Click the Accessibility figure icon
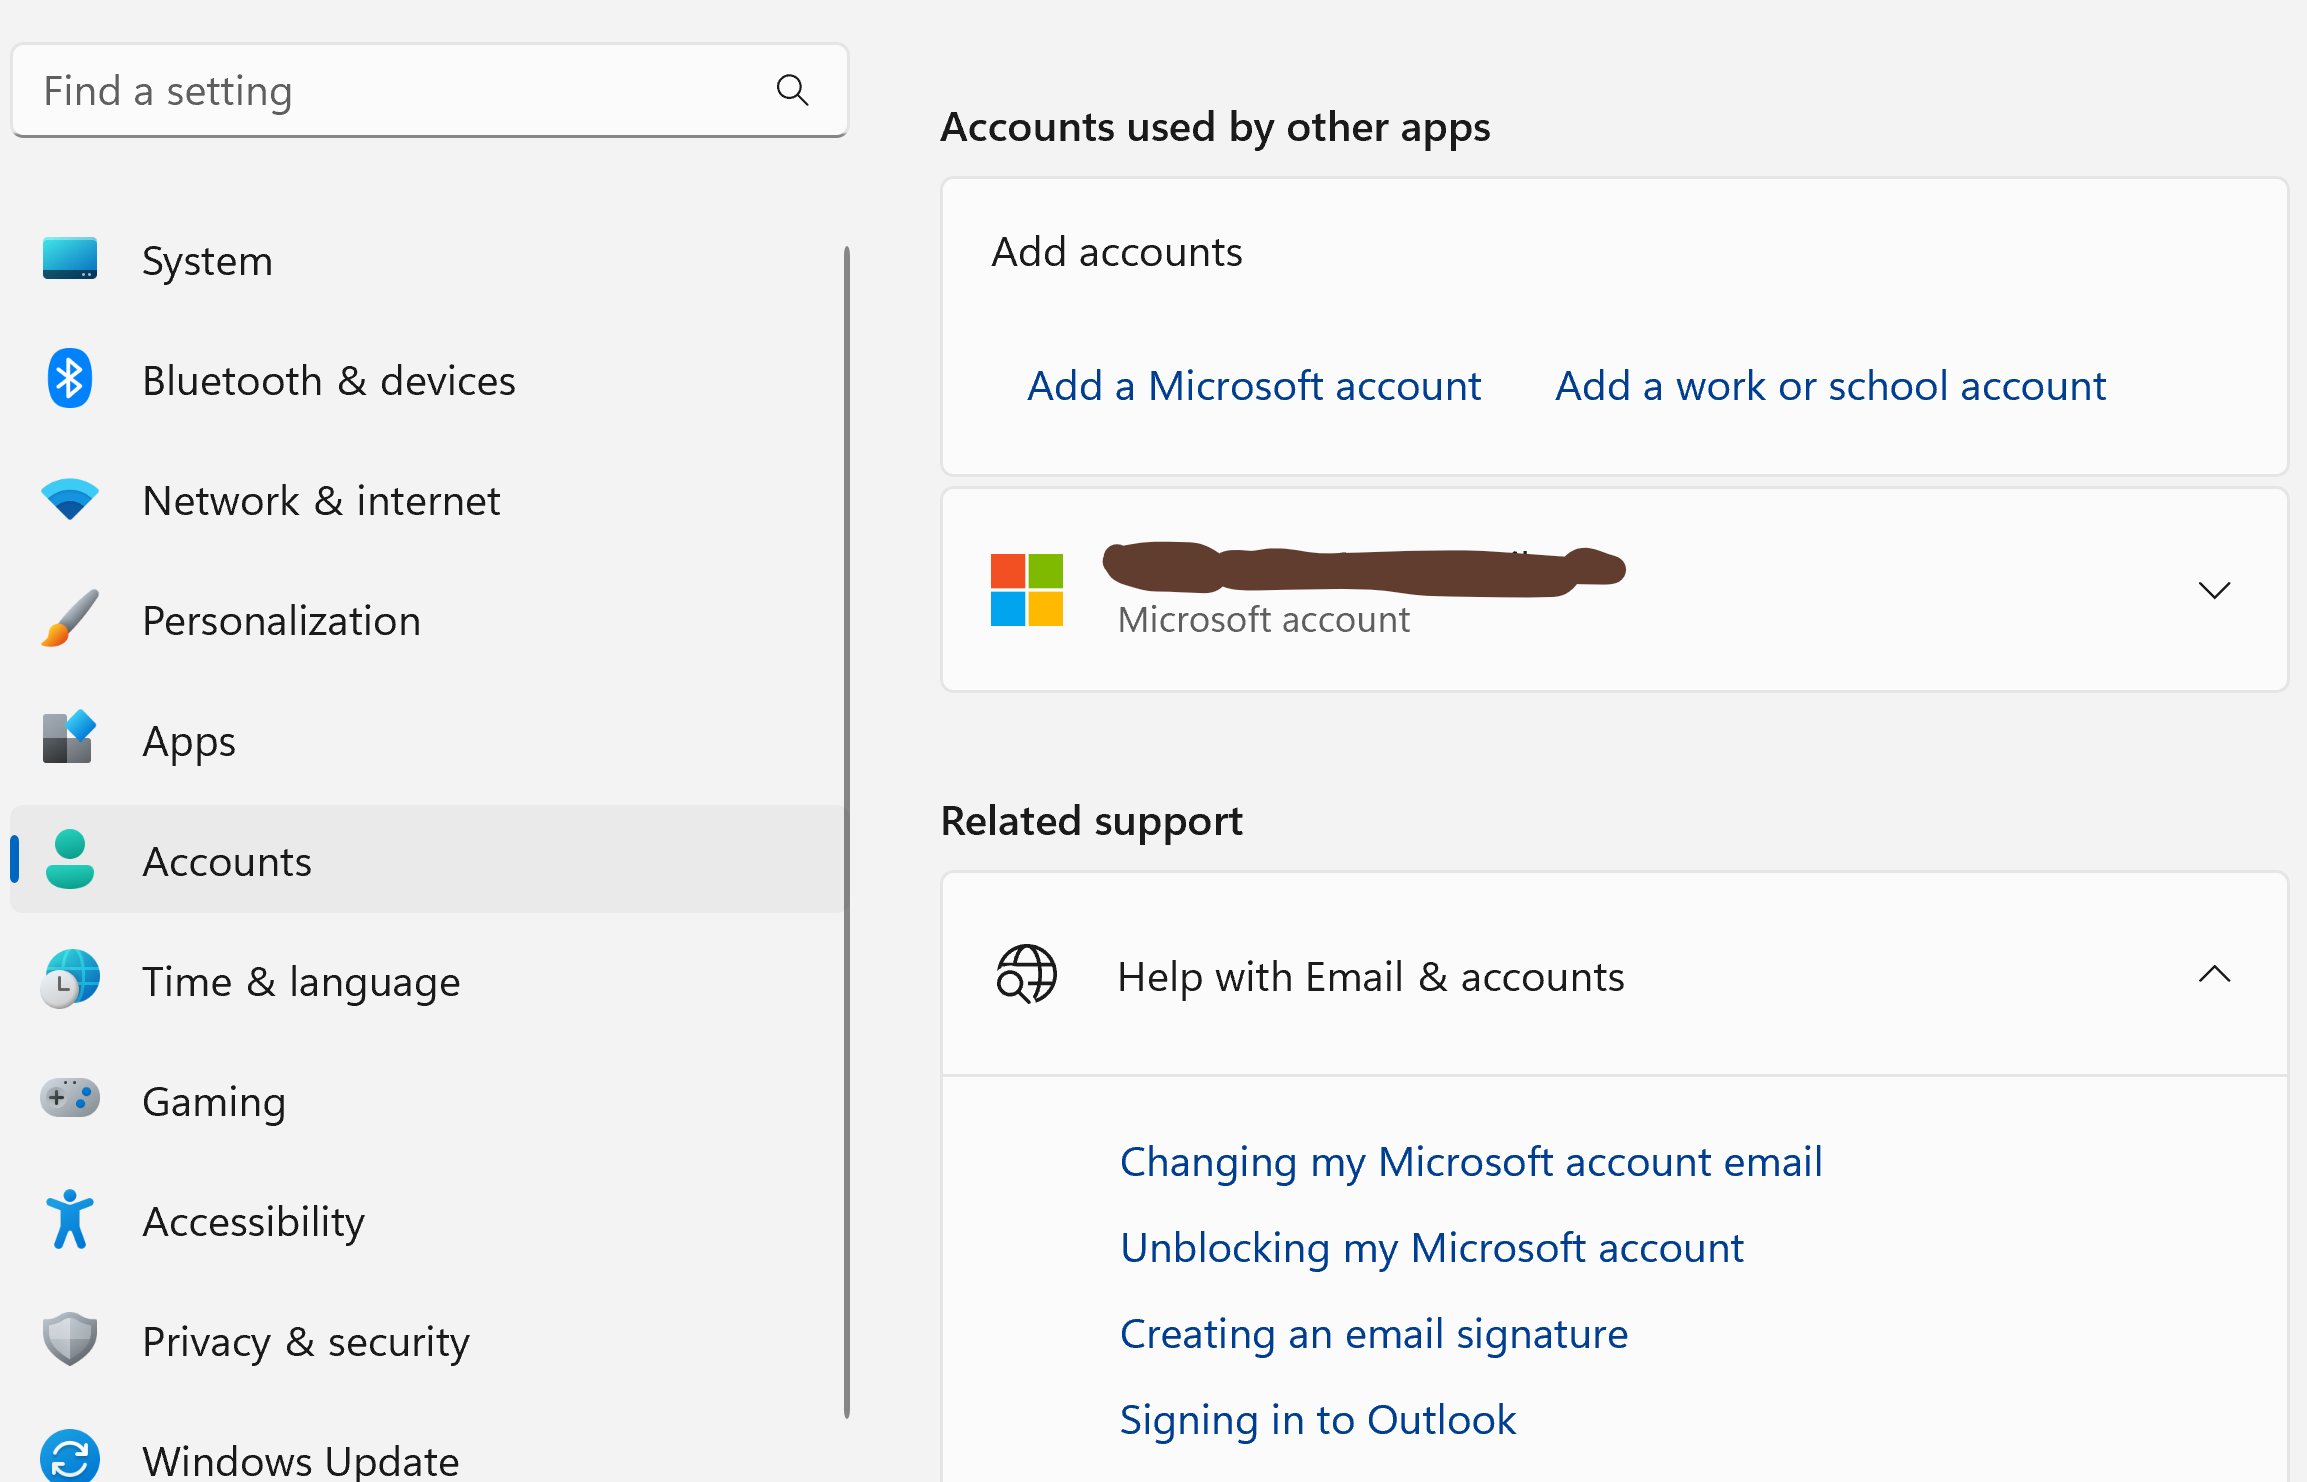Viewport: 2307px width, 1482px height. (70, 1219)
